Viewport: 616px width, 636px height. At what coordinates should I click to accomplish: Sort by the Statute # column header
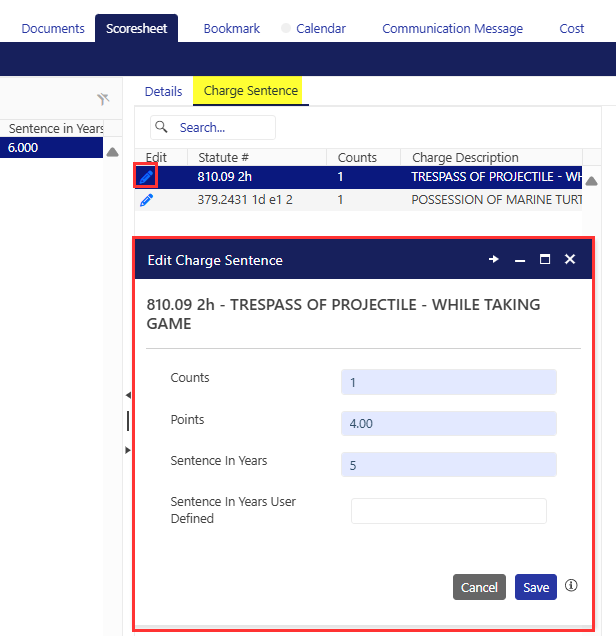(223, 157)
